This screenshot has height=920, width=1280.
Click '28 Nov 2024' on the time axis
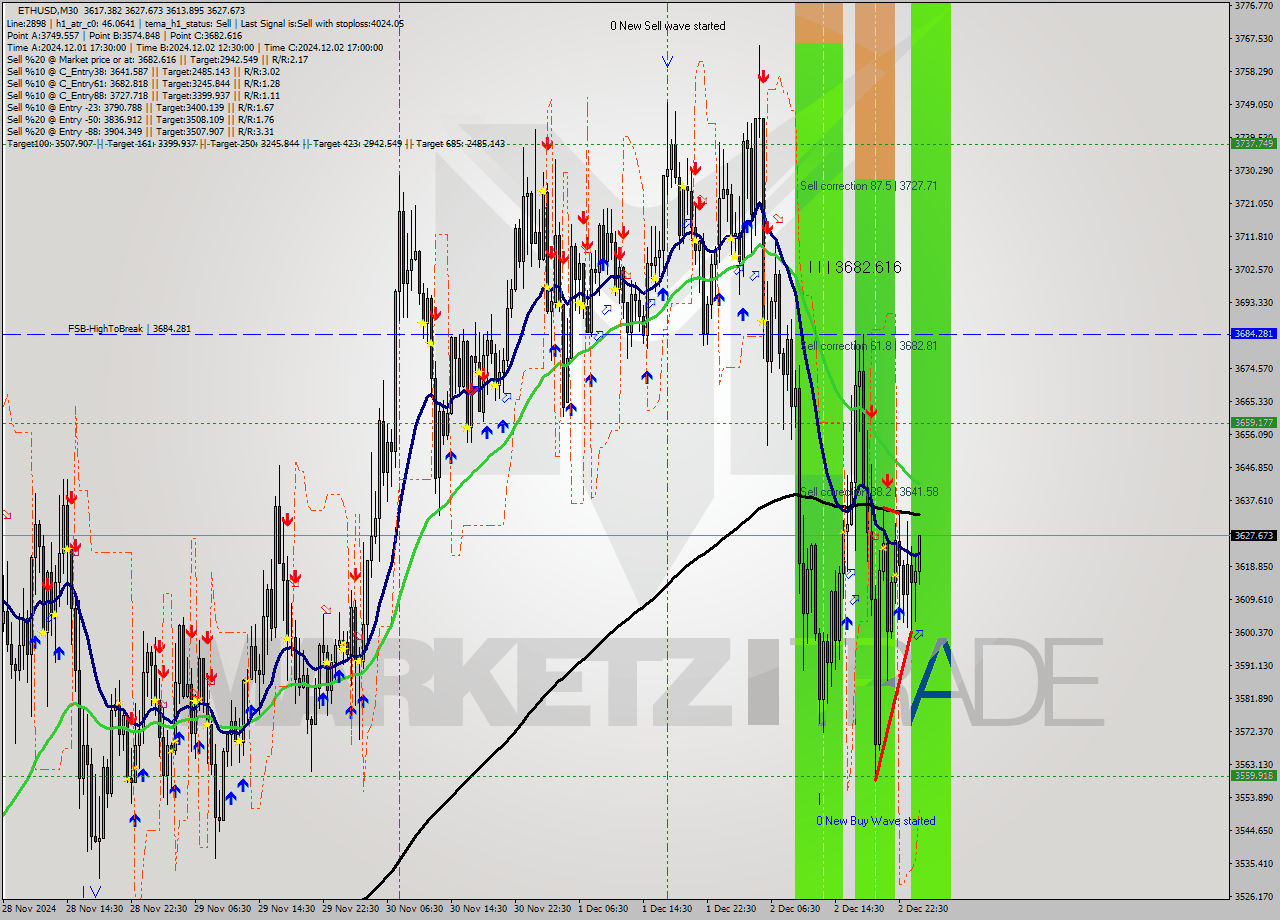(x=29, y=909)
